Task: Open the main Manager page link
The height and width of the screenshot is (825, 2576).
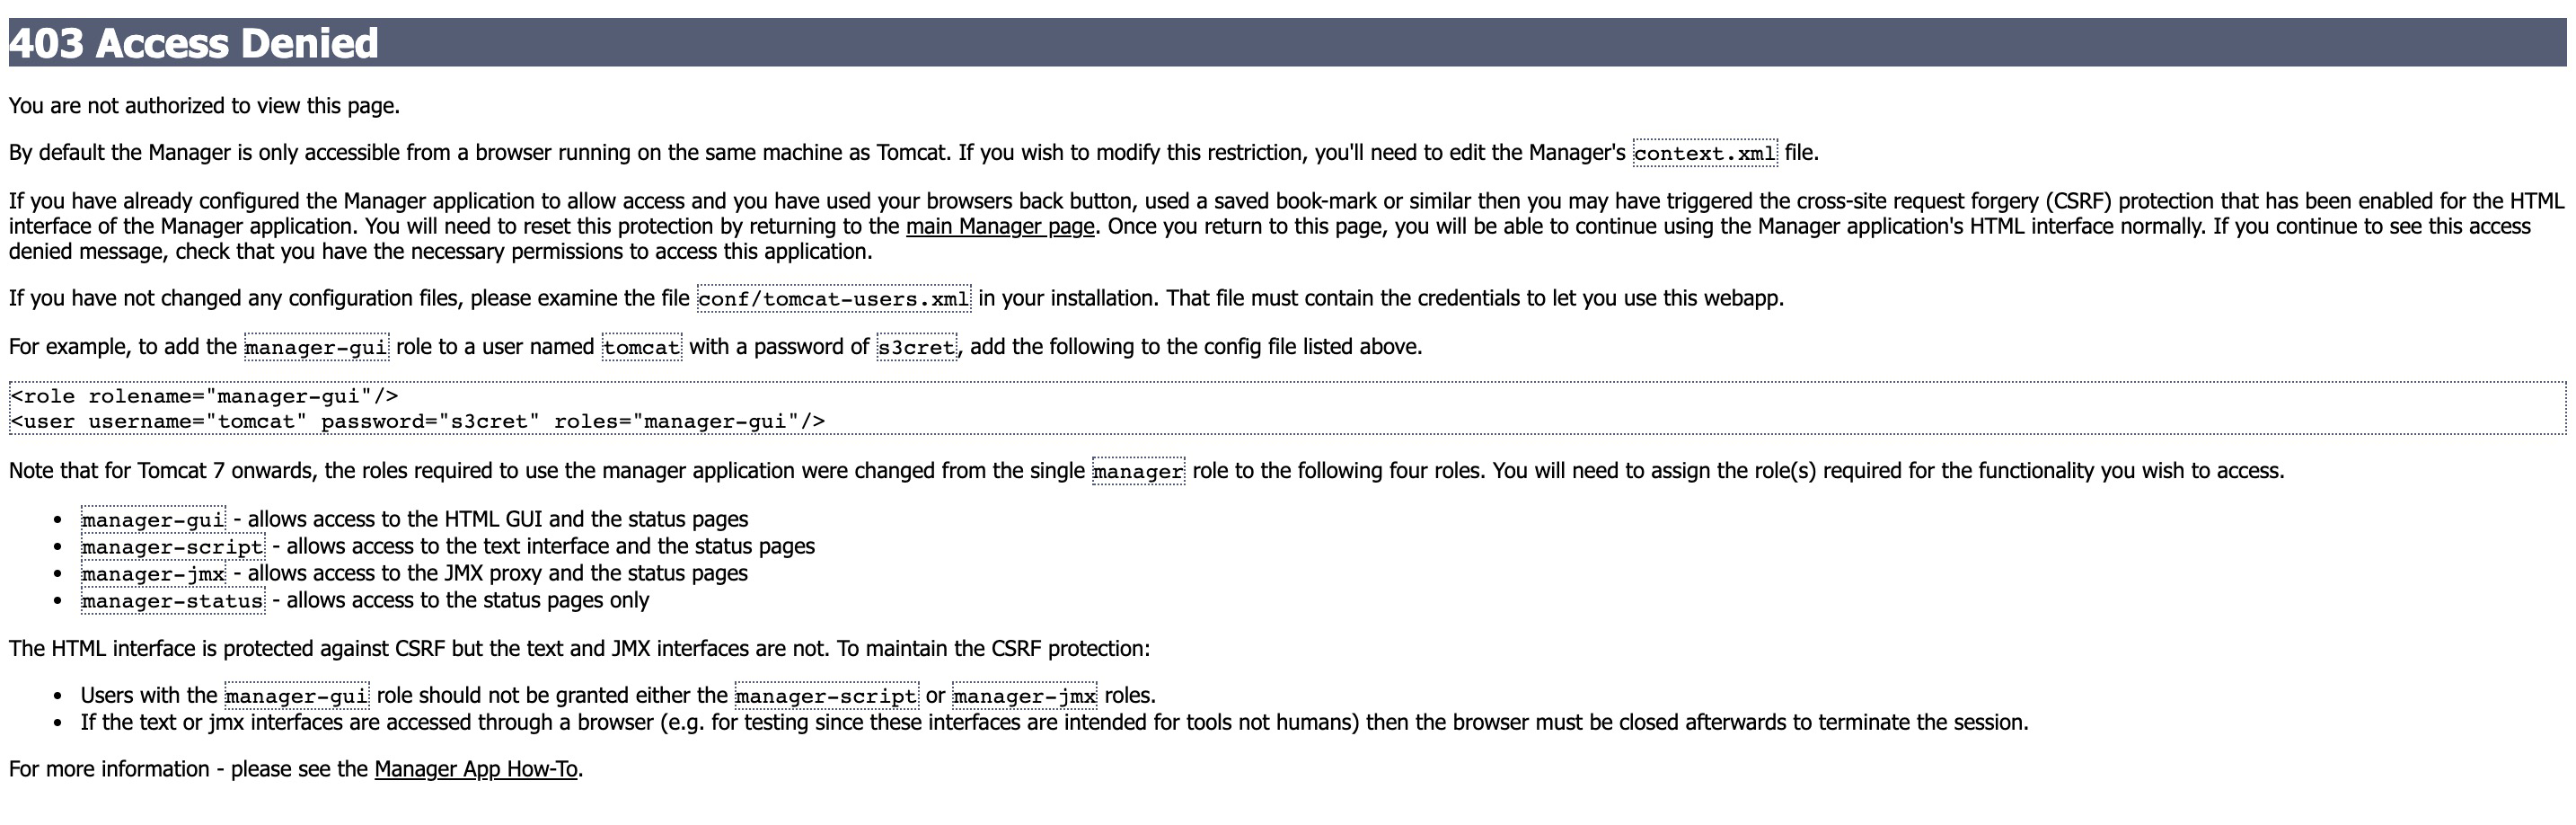Action: 1000,227
